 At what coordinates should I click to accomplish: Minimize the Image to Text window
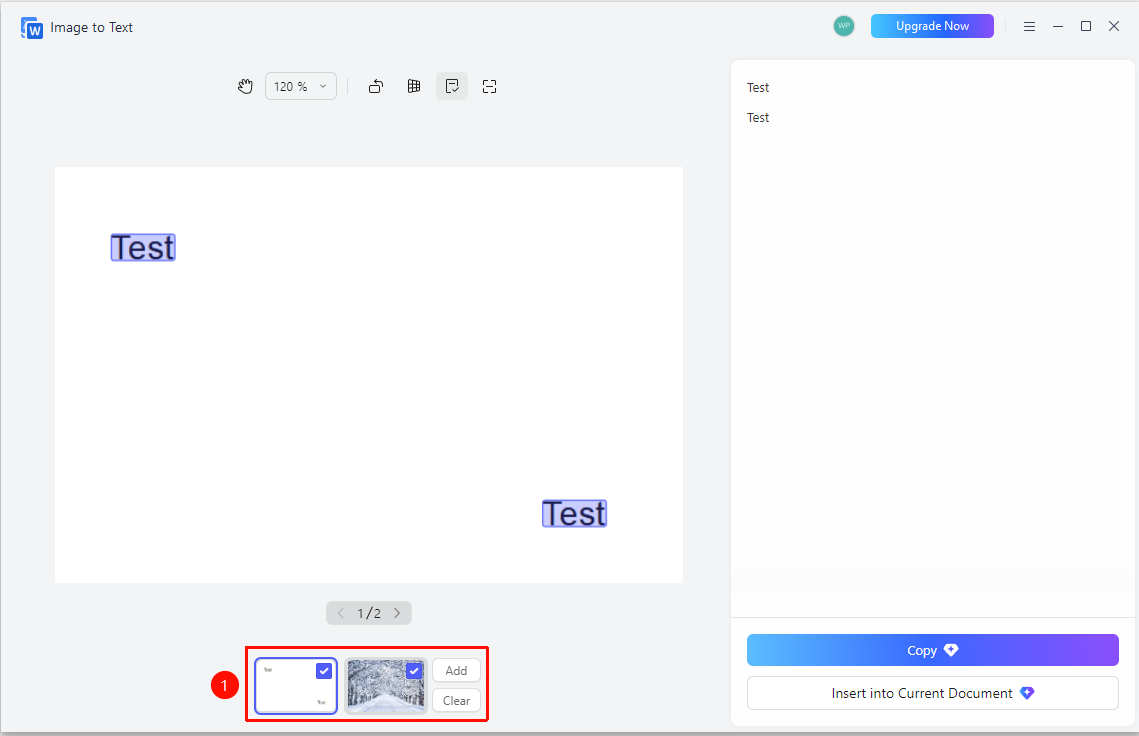coord(1058,26)
